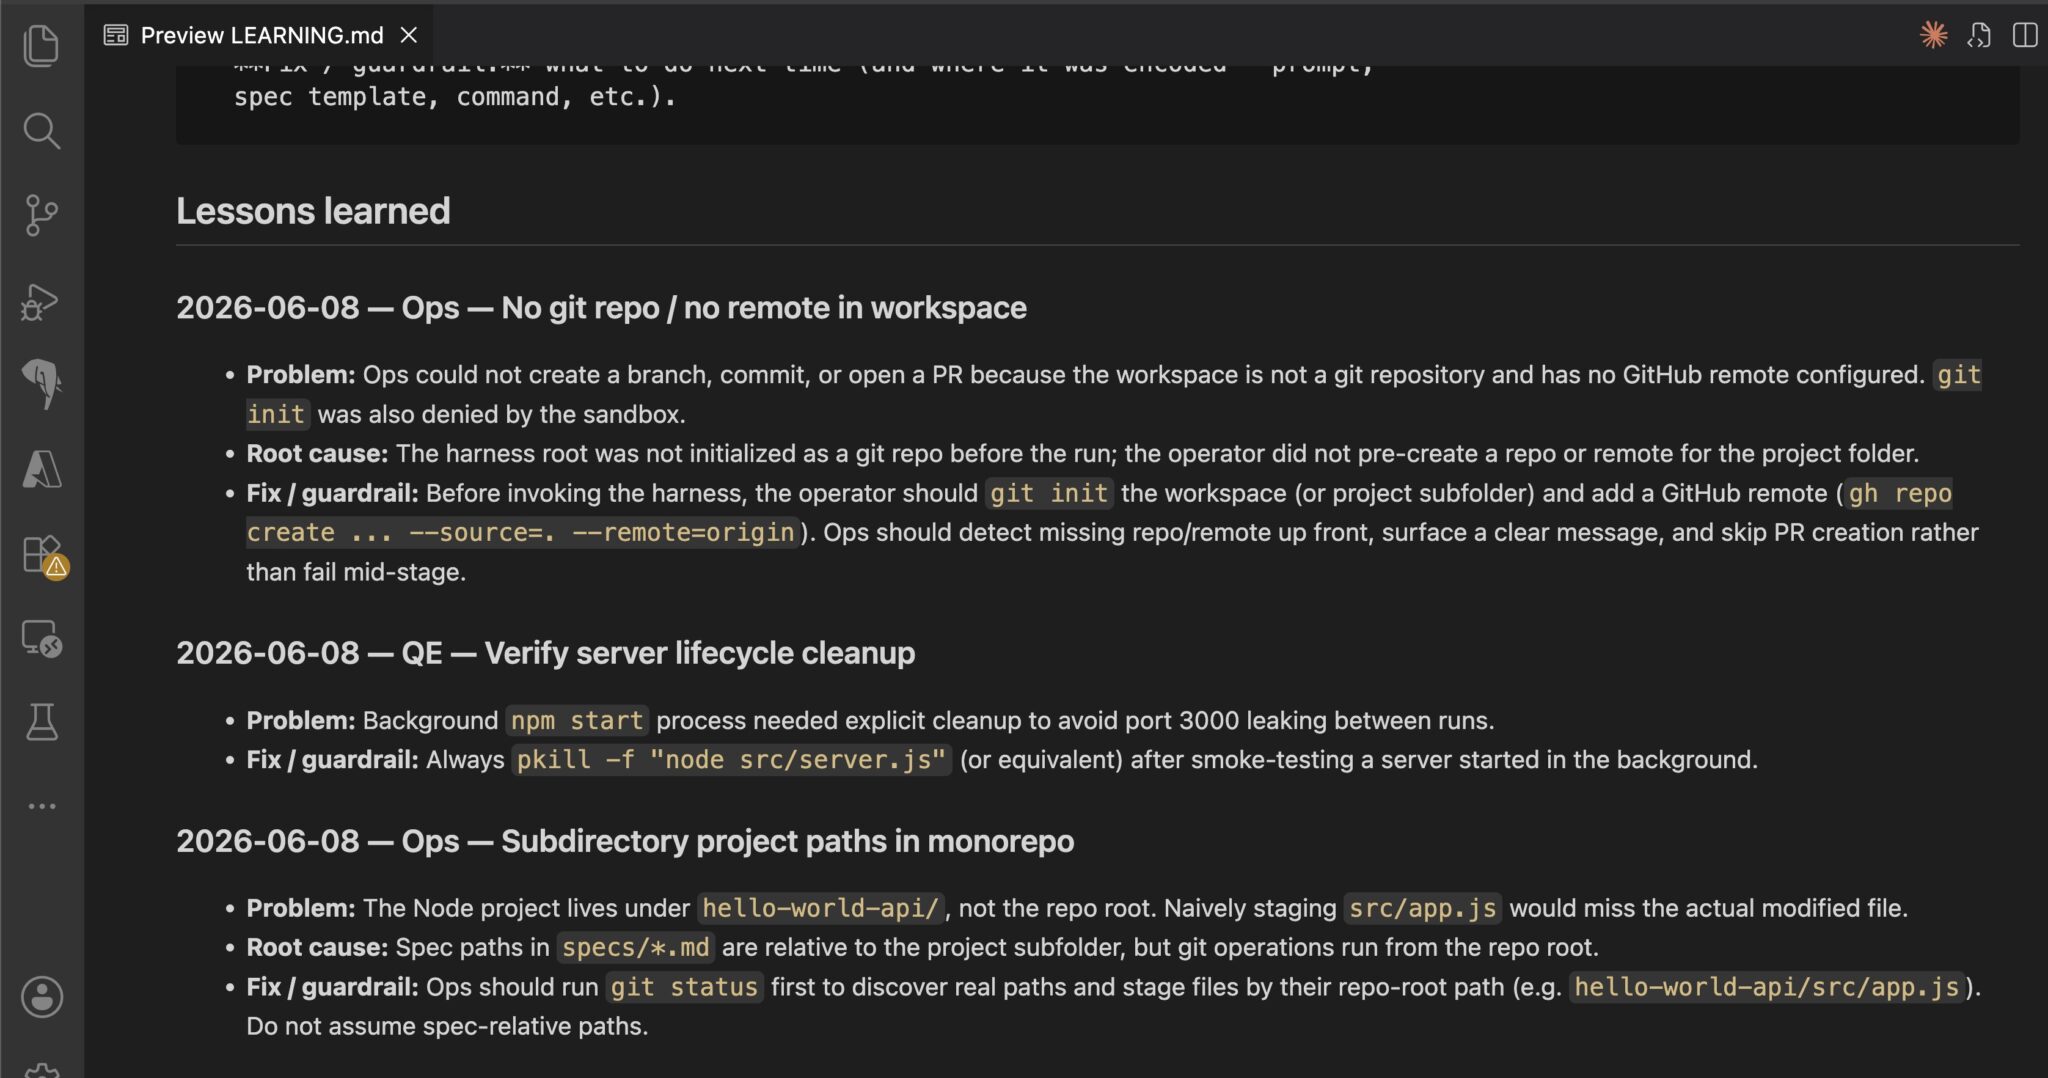Click the 'hello-world-api/src/app.js' inline code
Screen dimensions: 2048x1078
click(1766, 987)
